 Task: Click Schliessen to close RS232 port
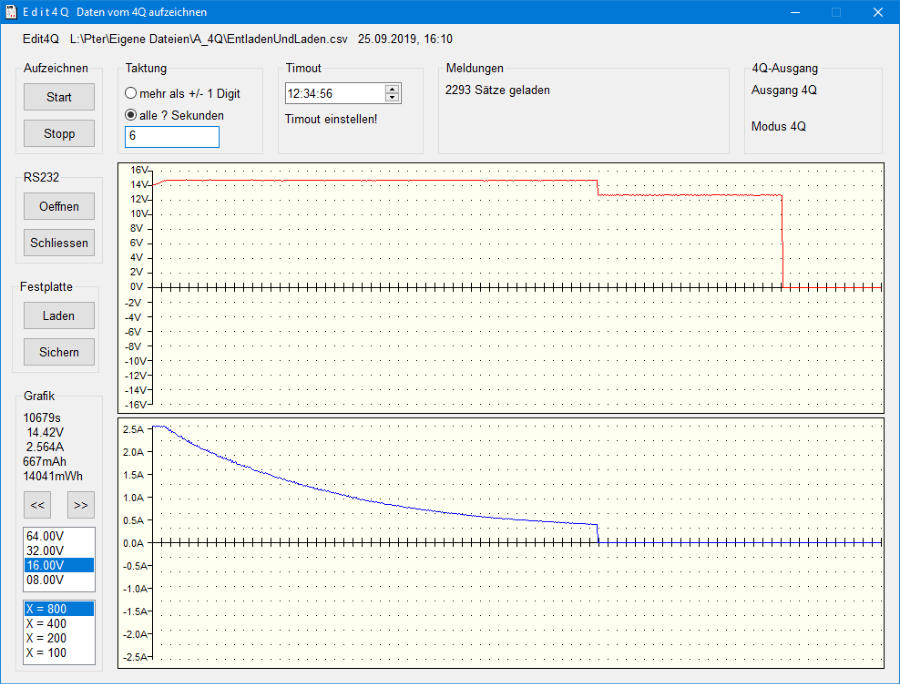(x=59, y=242)
